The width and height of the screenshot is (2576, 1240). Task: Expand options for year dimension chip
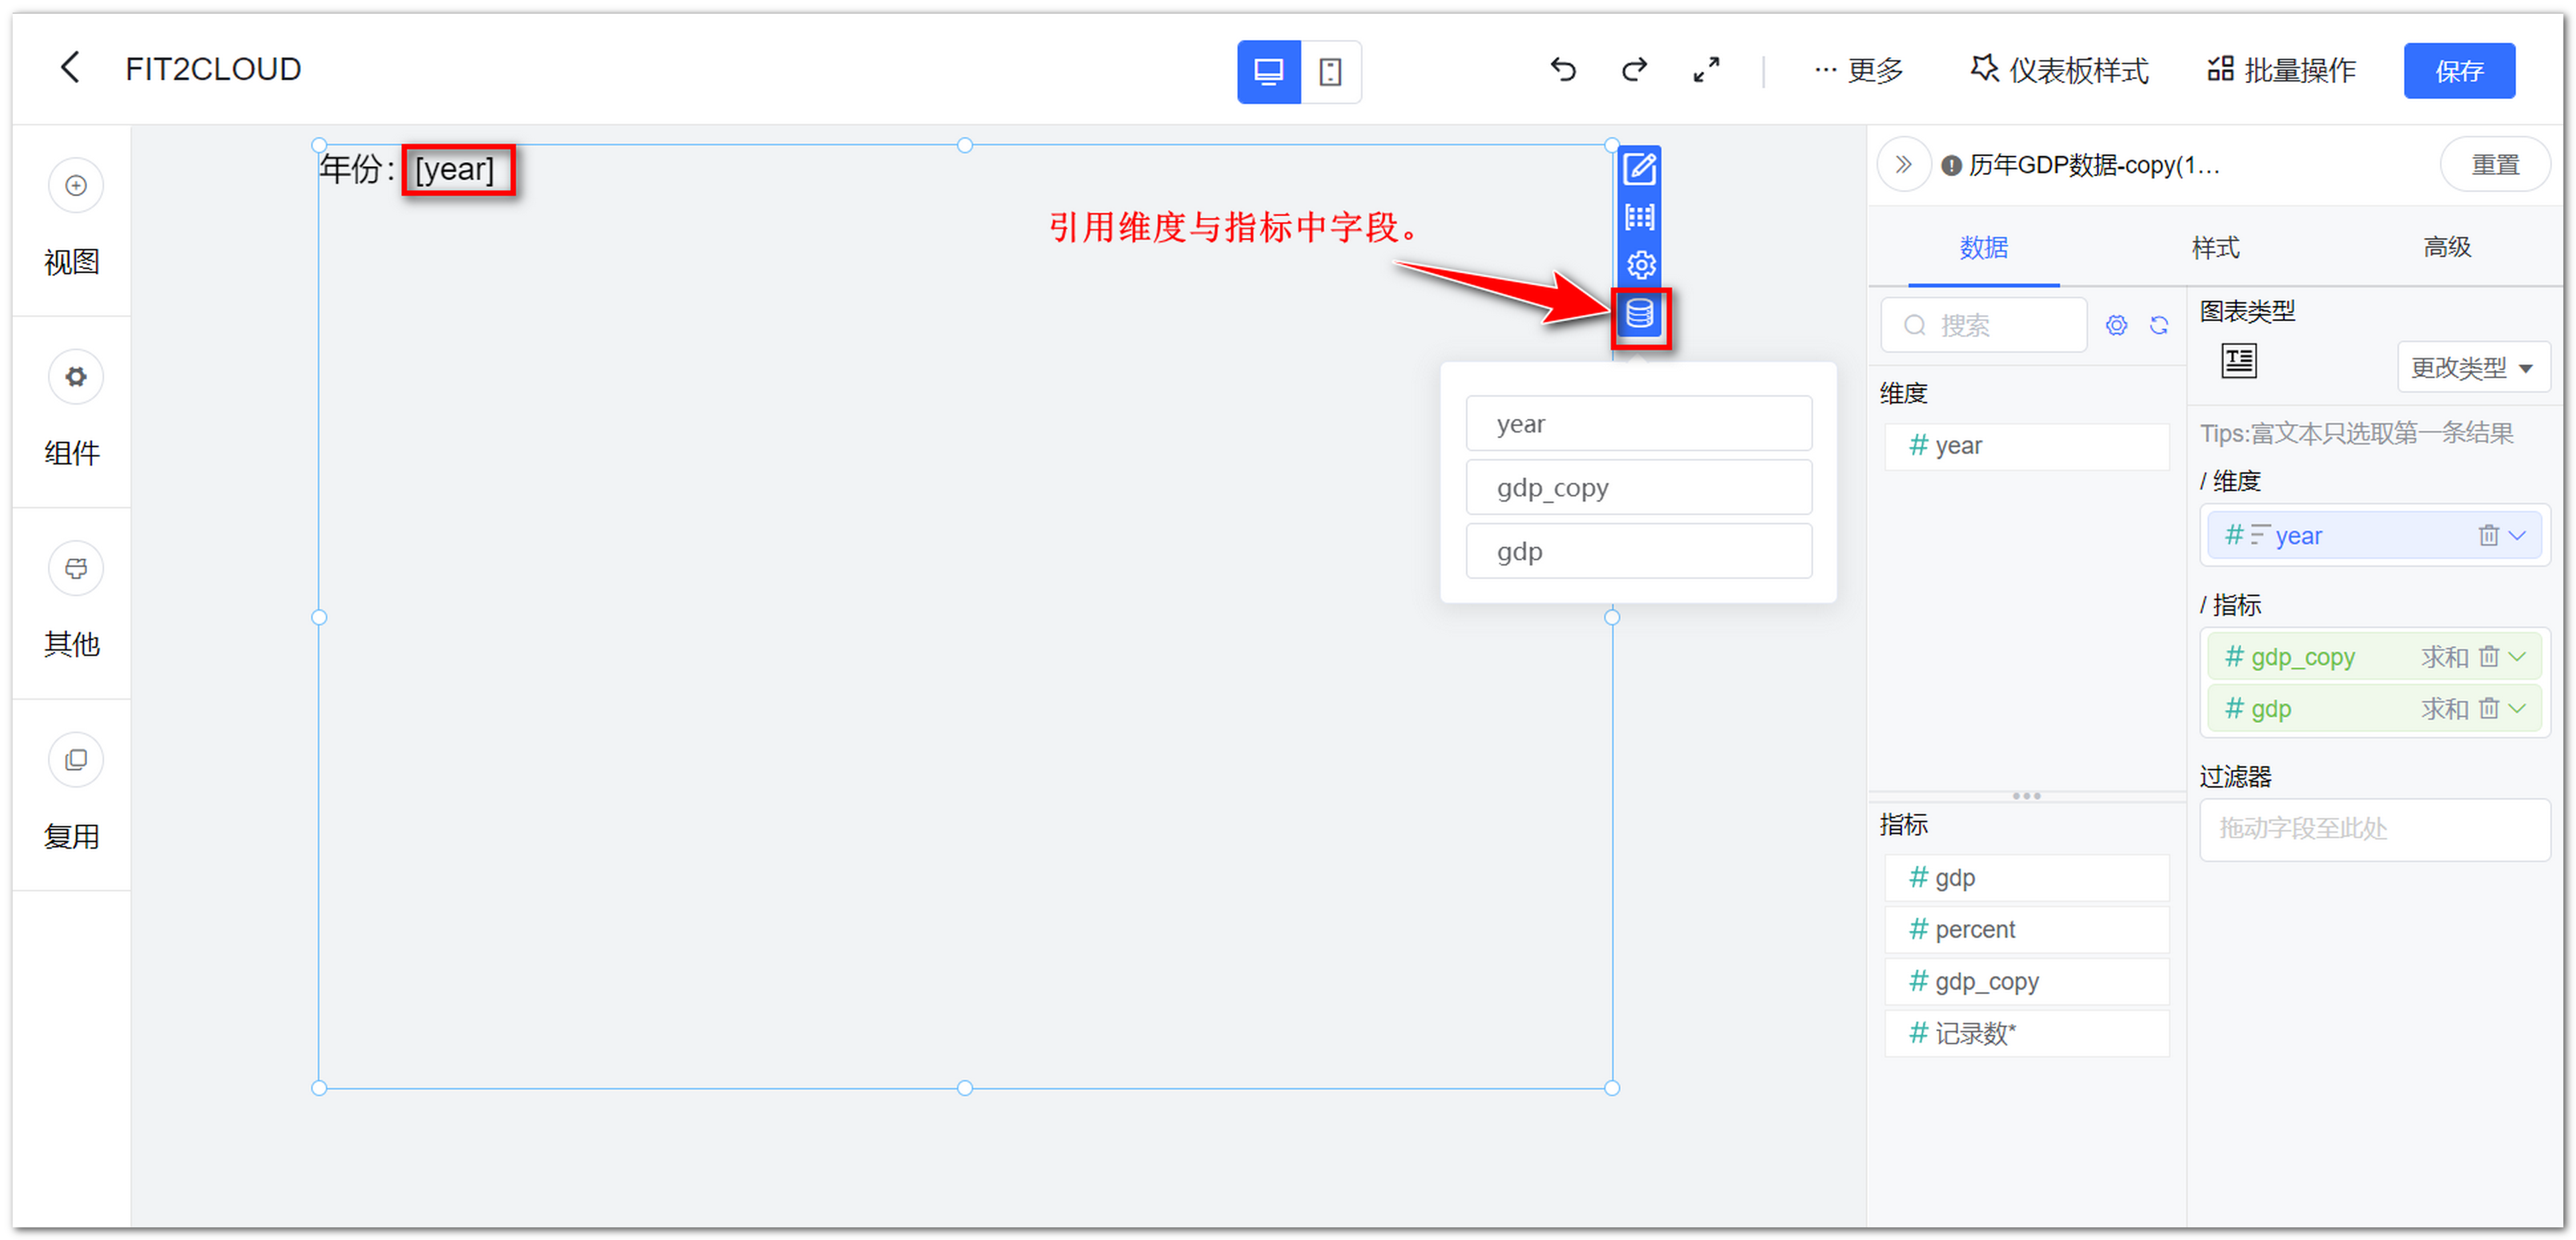pos(2518,536)
